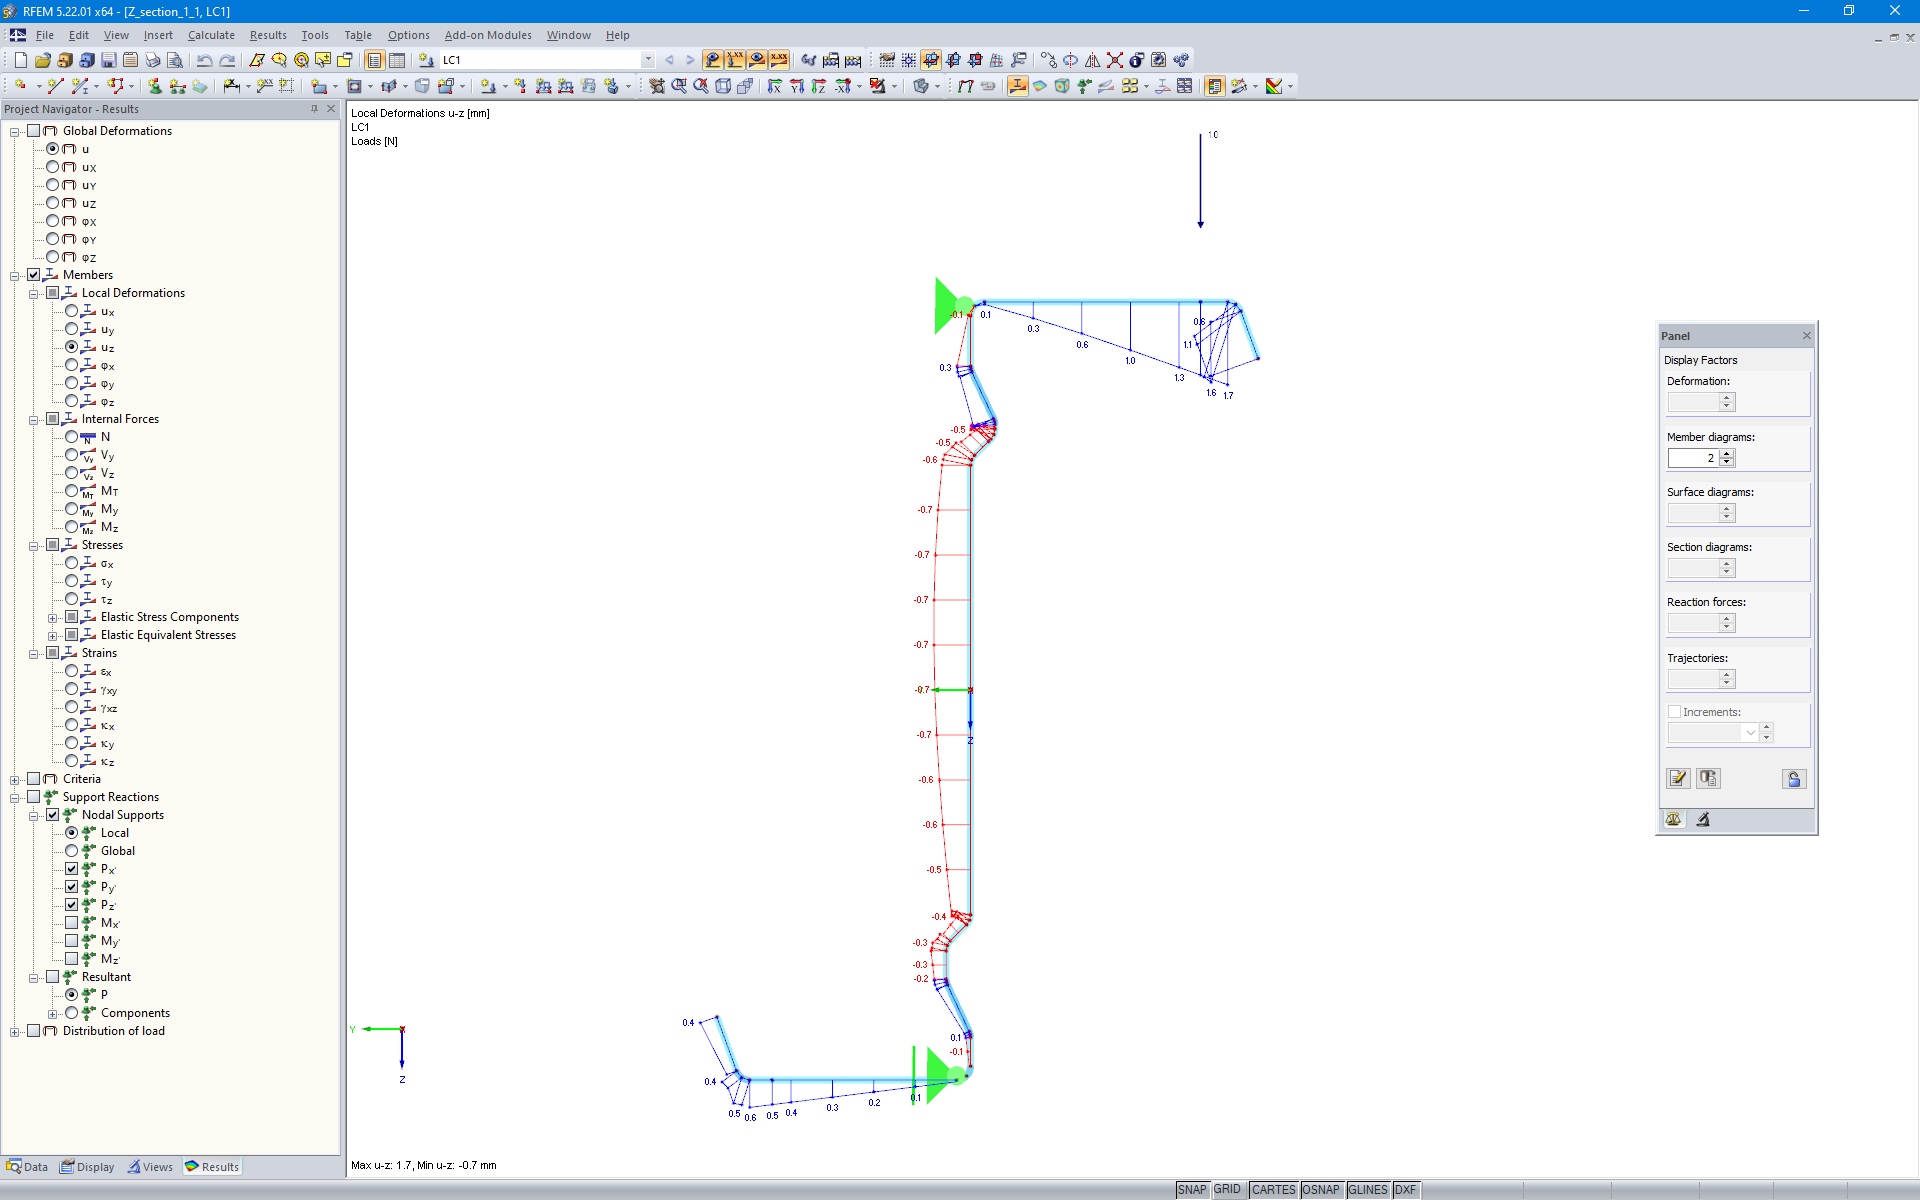Click the New file icon
Image resolution: width=1920 pixels, height=1200 pixels.
click(x=20, y=60)
